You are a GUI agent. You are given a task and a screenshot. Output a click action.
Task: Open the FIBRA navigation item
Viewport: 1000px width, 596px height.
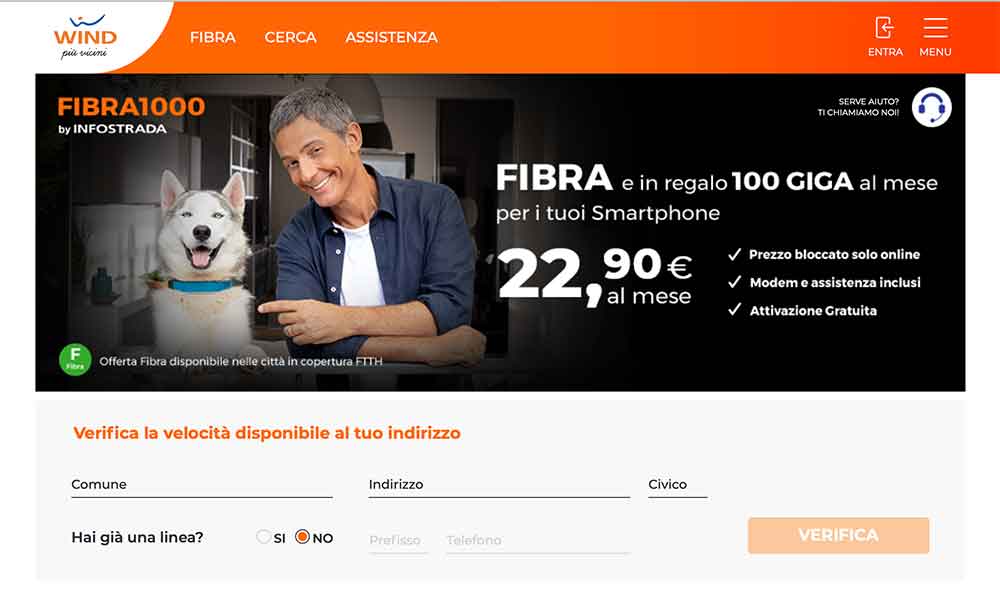(213, 38)
